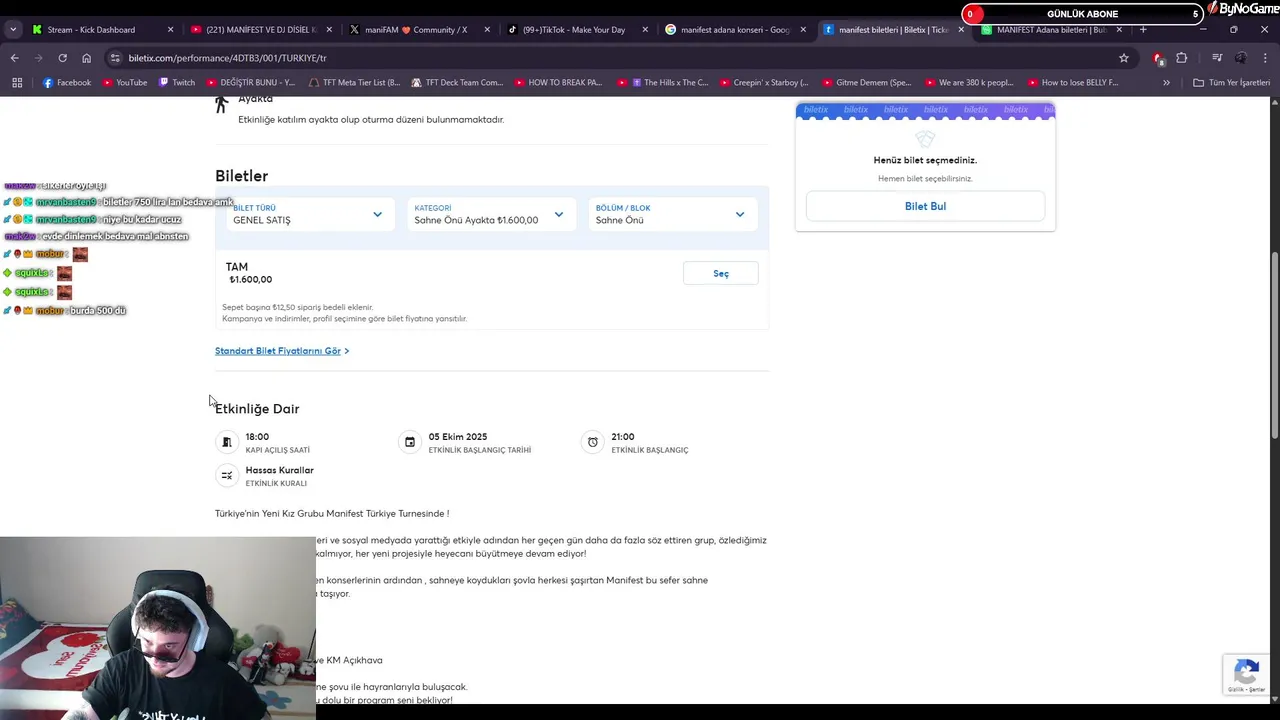This screenshot has height=720, width=1280.
Task: Click the Bilet Bul button
Action: 925,206
